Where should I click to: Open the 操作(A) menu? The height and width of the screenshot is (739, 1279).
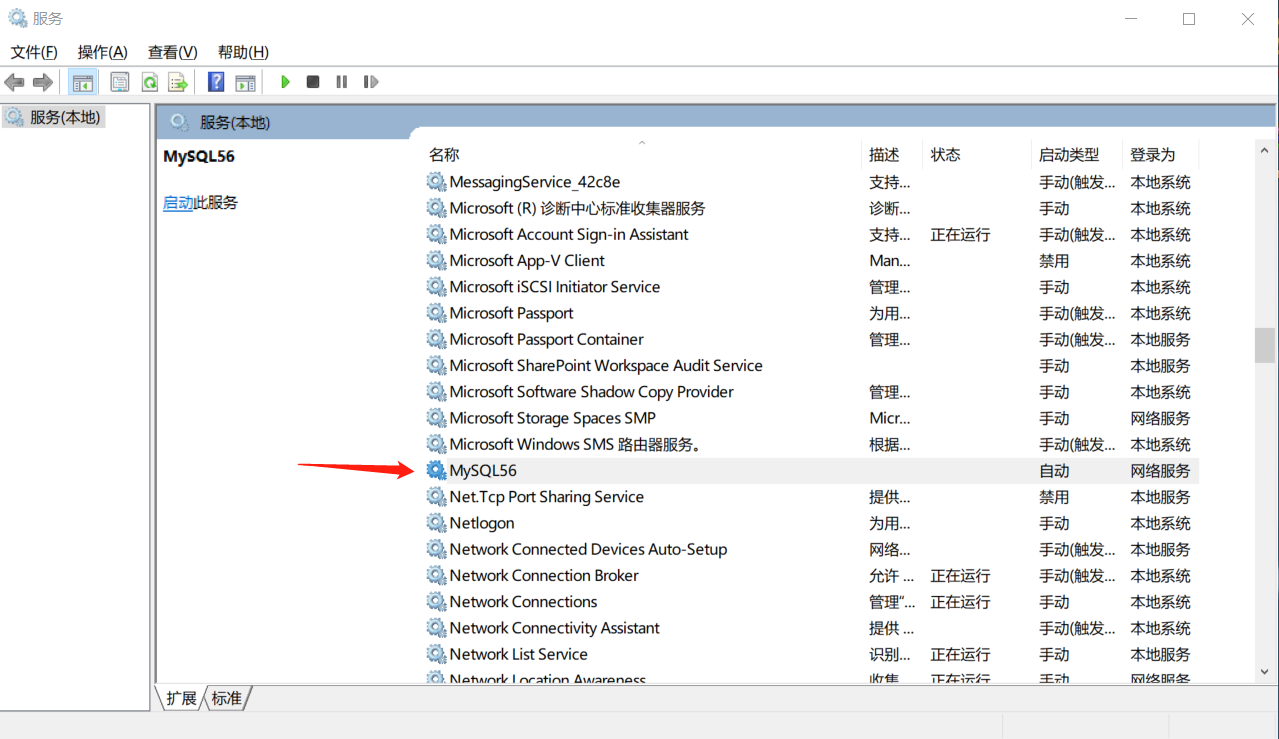[103, 52]
